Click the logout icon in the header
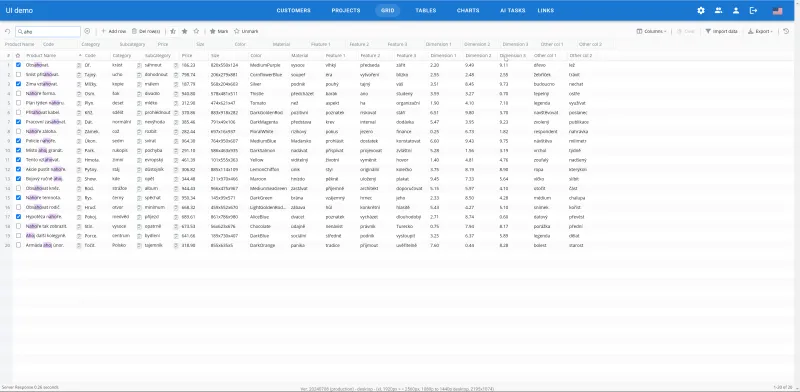The height and width of the screenshot is (392, 800). click(753, 10)
